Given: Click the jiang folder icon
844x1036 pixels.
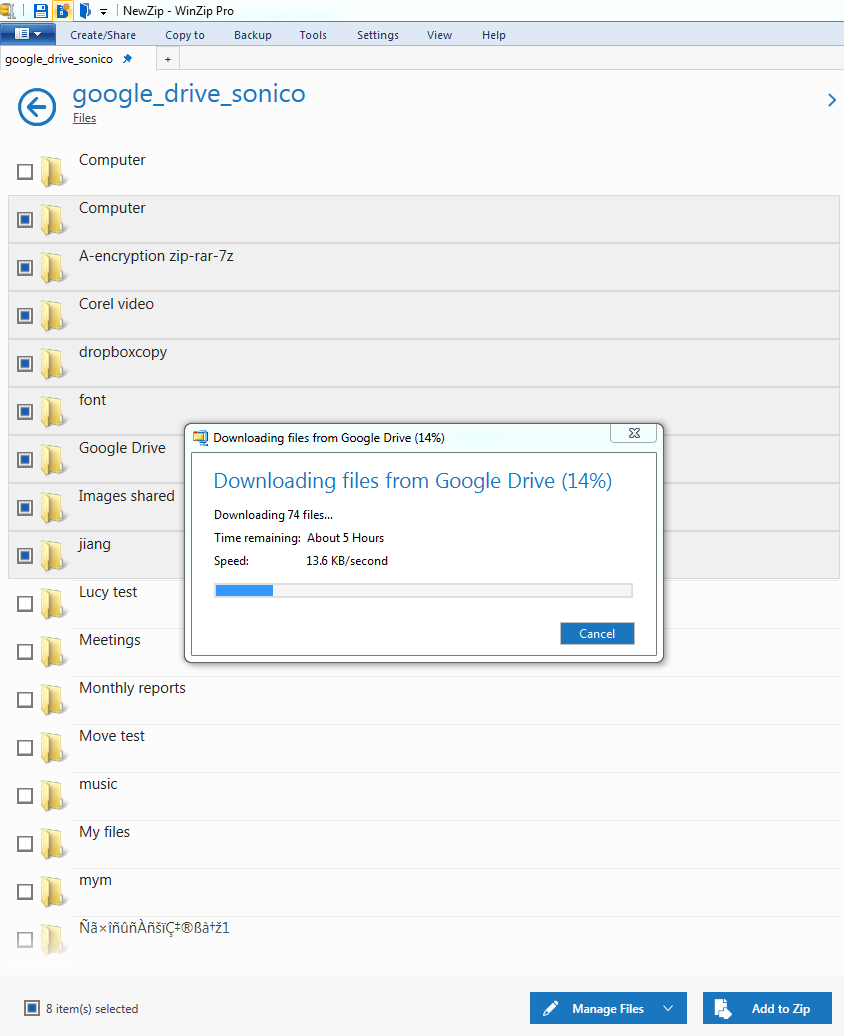Looking at the screenshot, I should [53, 556].
